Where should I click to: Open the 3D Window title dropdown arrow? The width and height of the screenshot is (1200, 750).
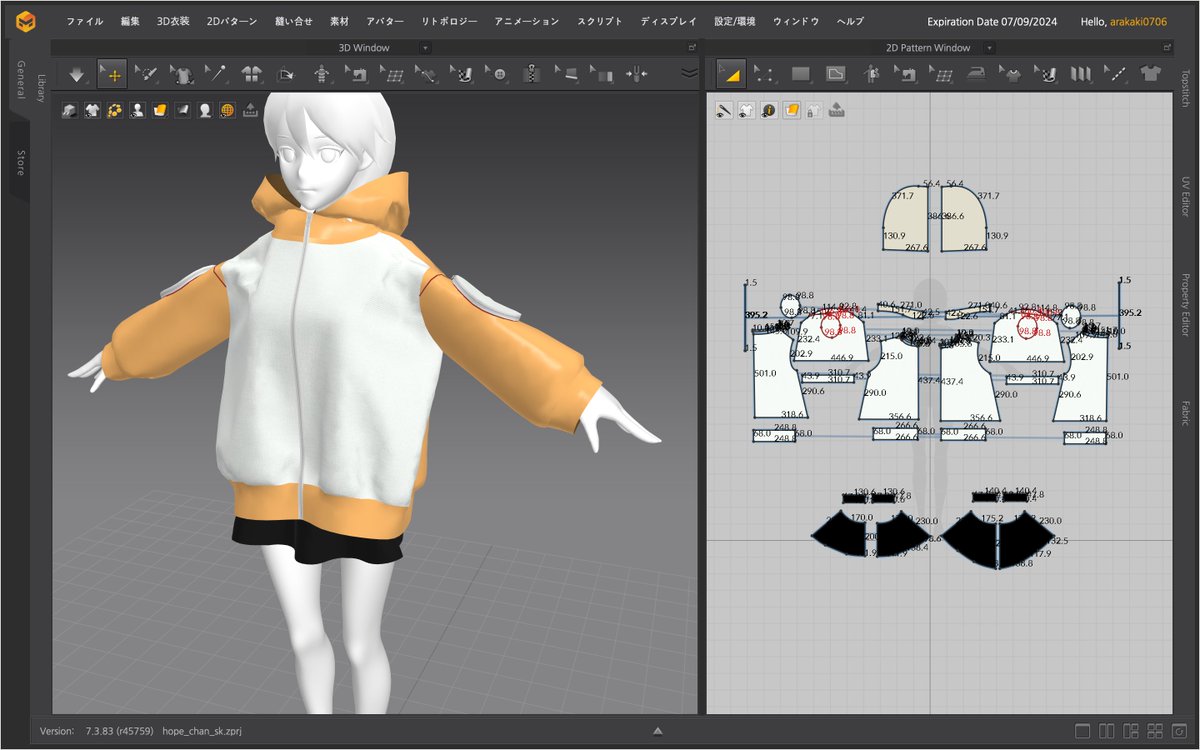click(425, 47)
